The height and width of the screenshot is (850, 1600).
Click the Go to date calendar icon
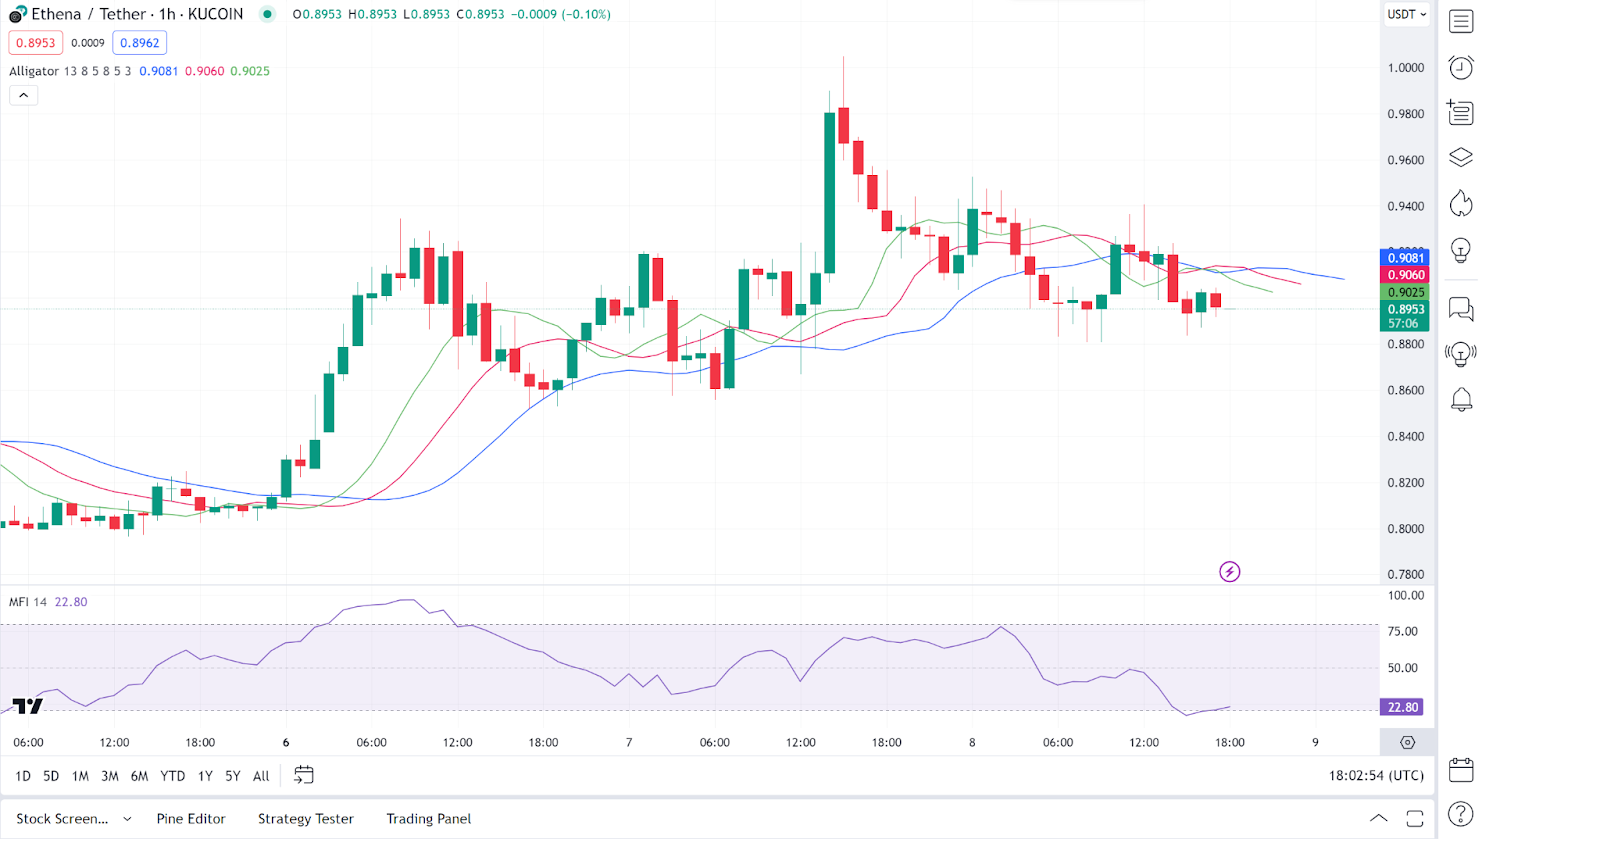(304, 775)
